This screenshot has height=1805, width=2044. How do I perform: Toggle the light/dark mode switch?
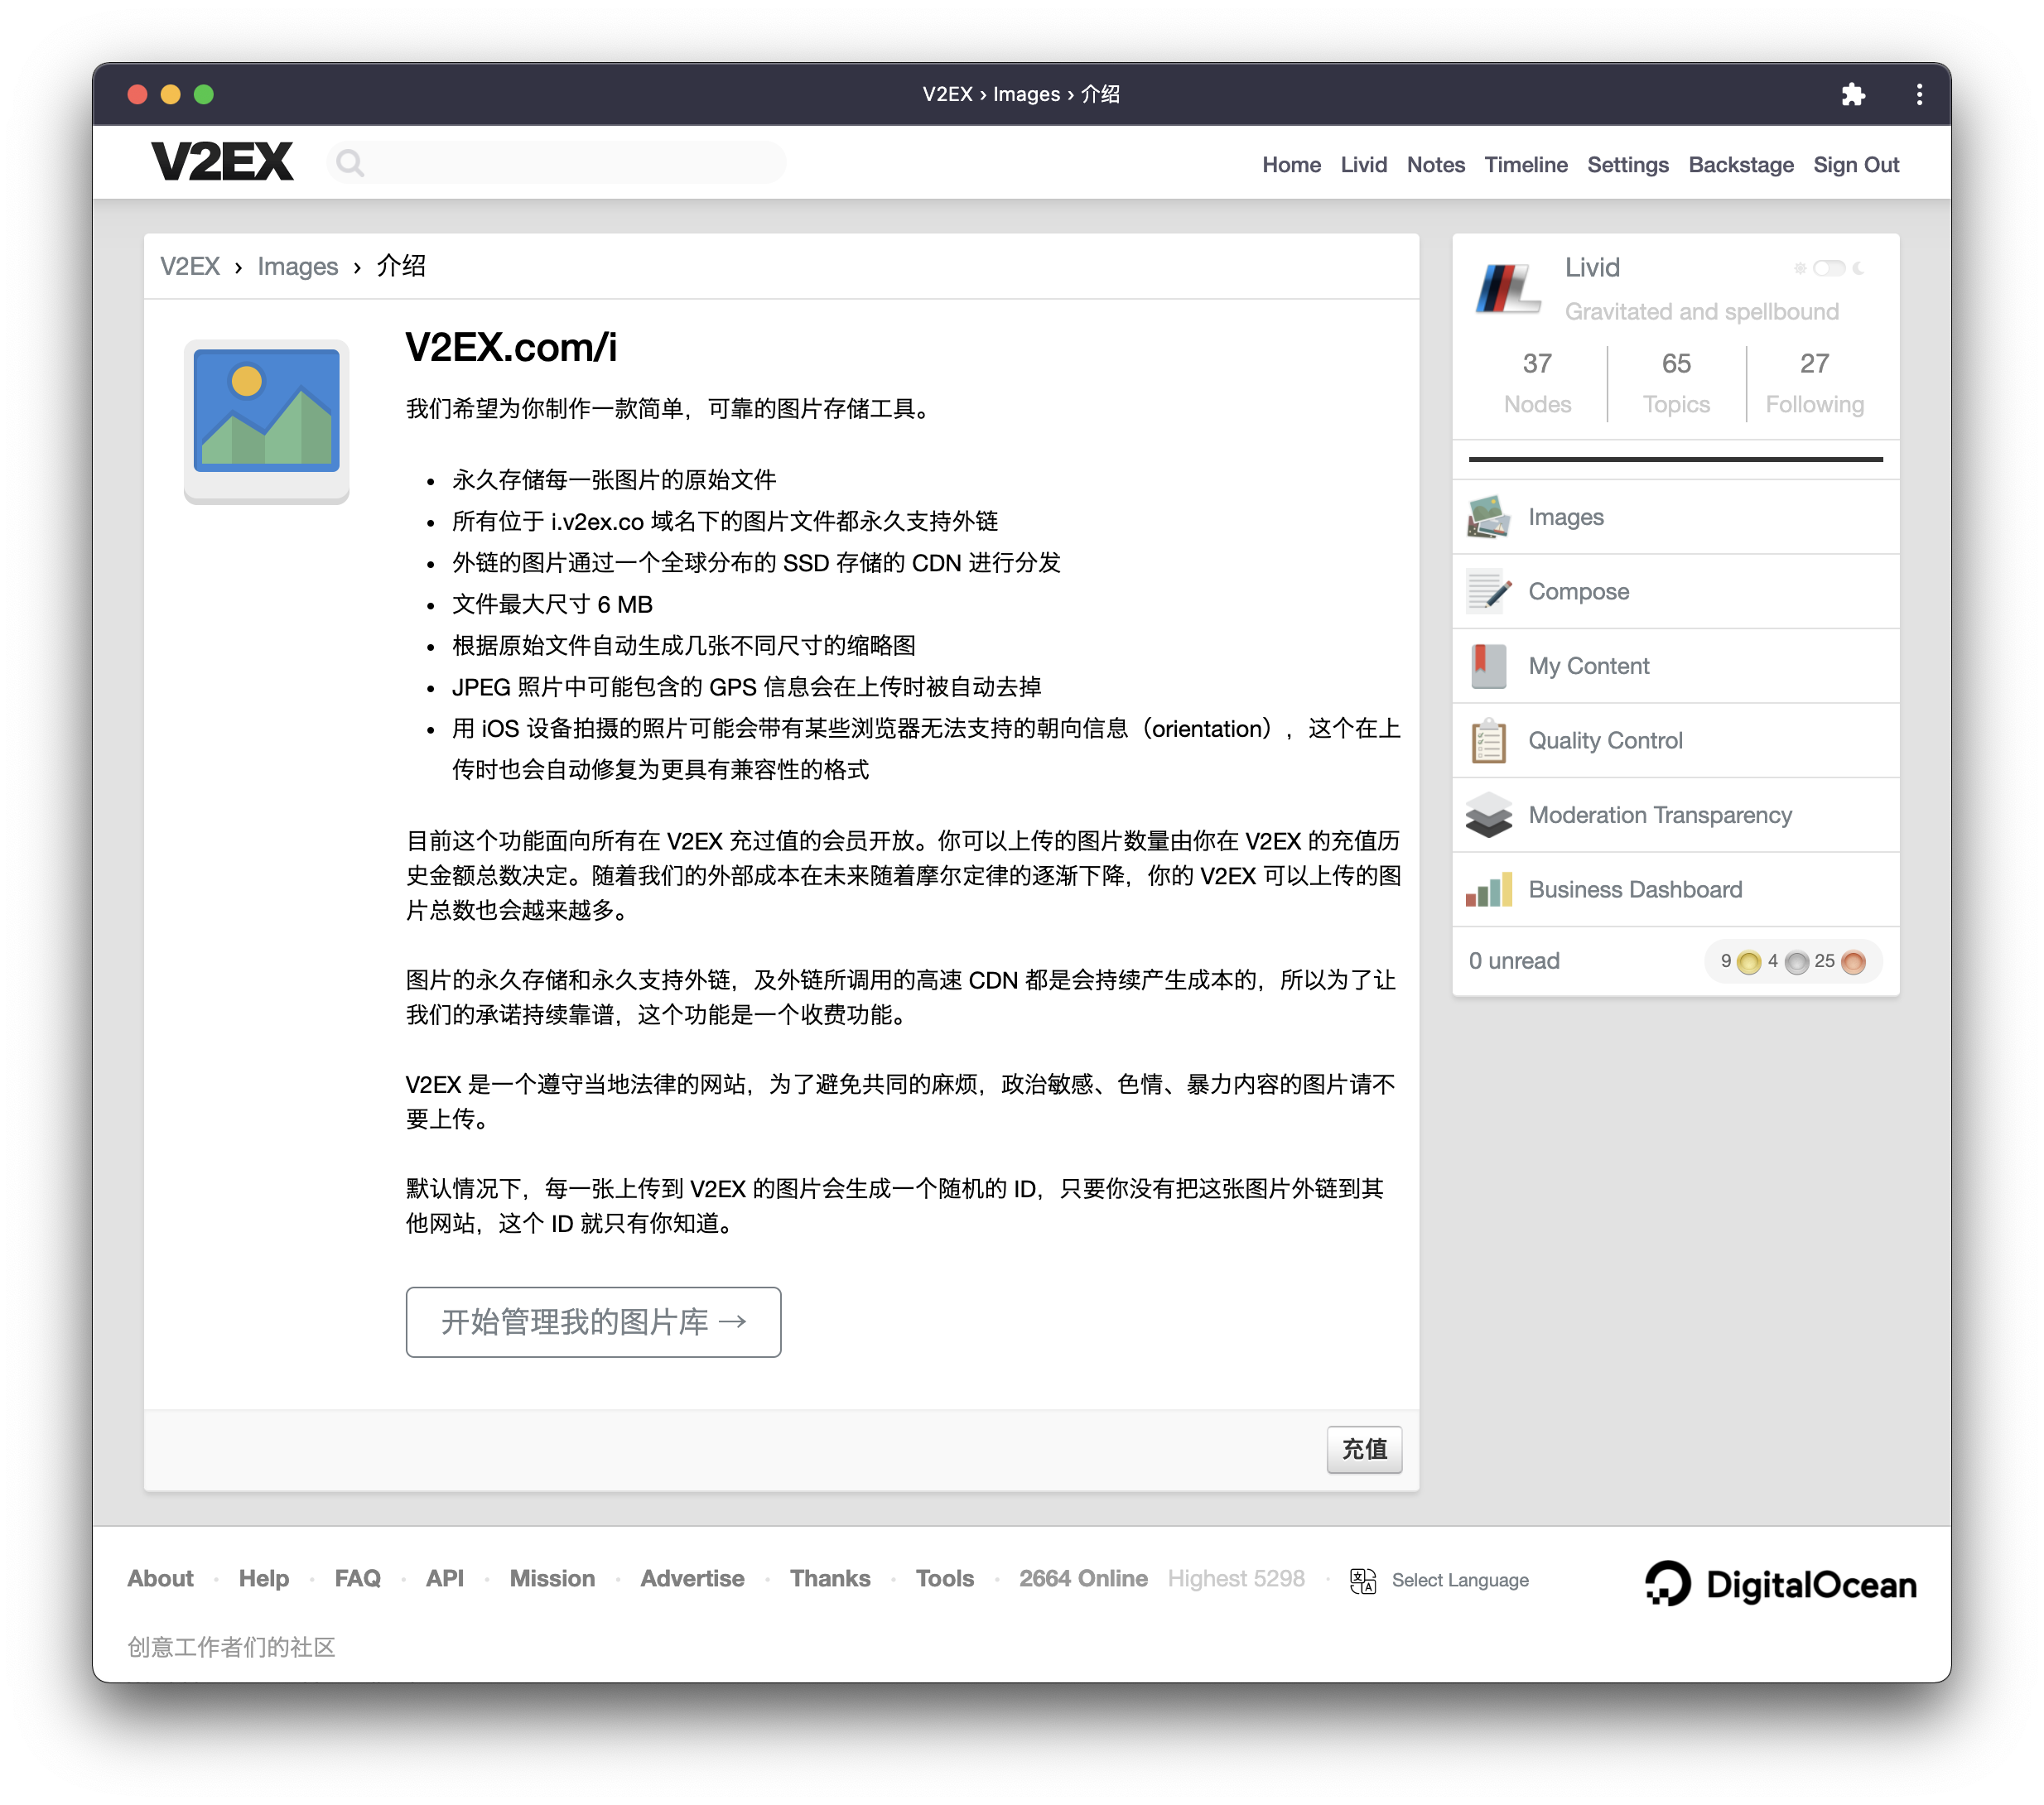(x=1829, y=268)
